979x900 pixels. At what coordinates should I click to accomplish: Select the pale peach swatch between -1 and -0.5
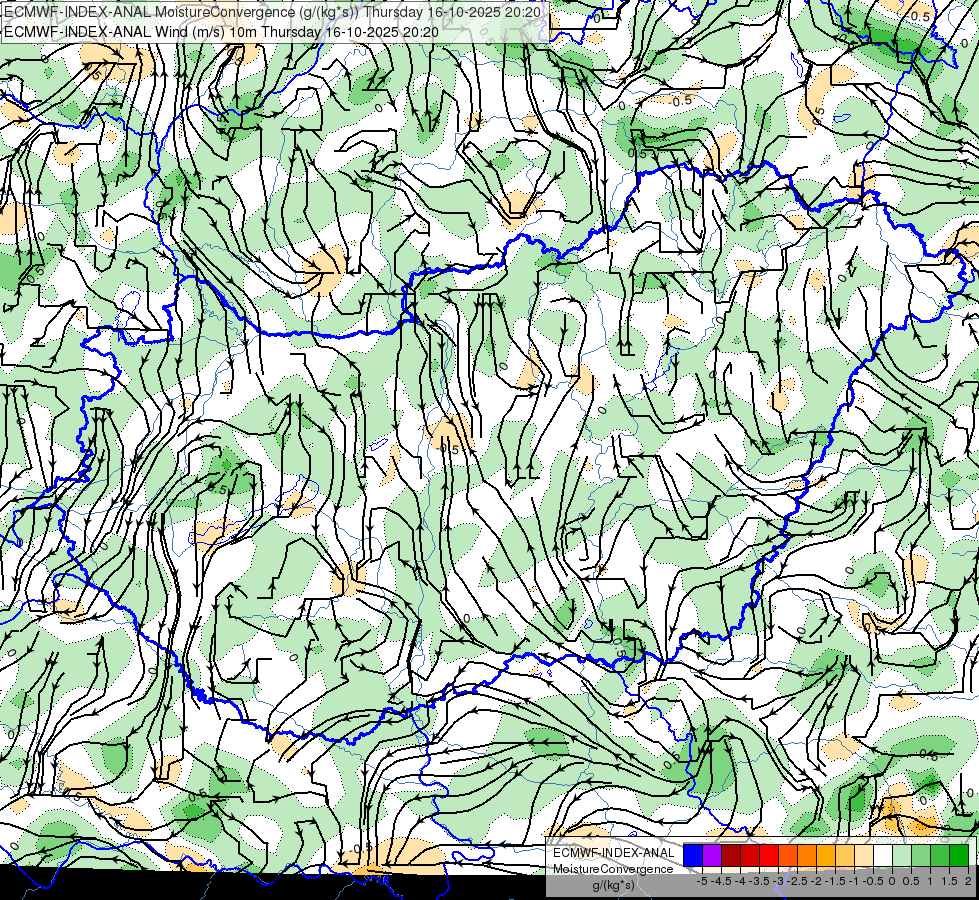[x=864, y=856]
